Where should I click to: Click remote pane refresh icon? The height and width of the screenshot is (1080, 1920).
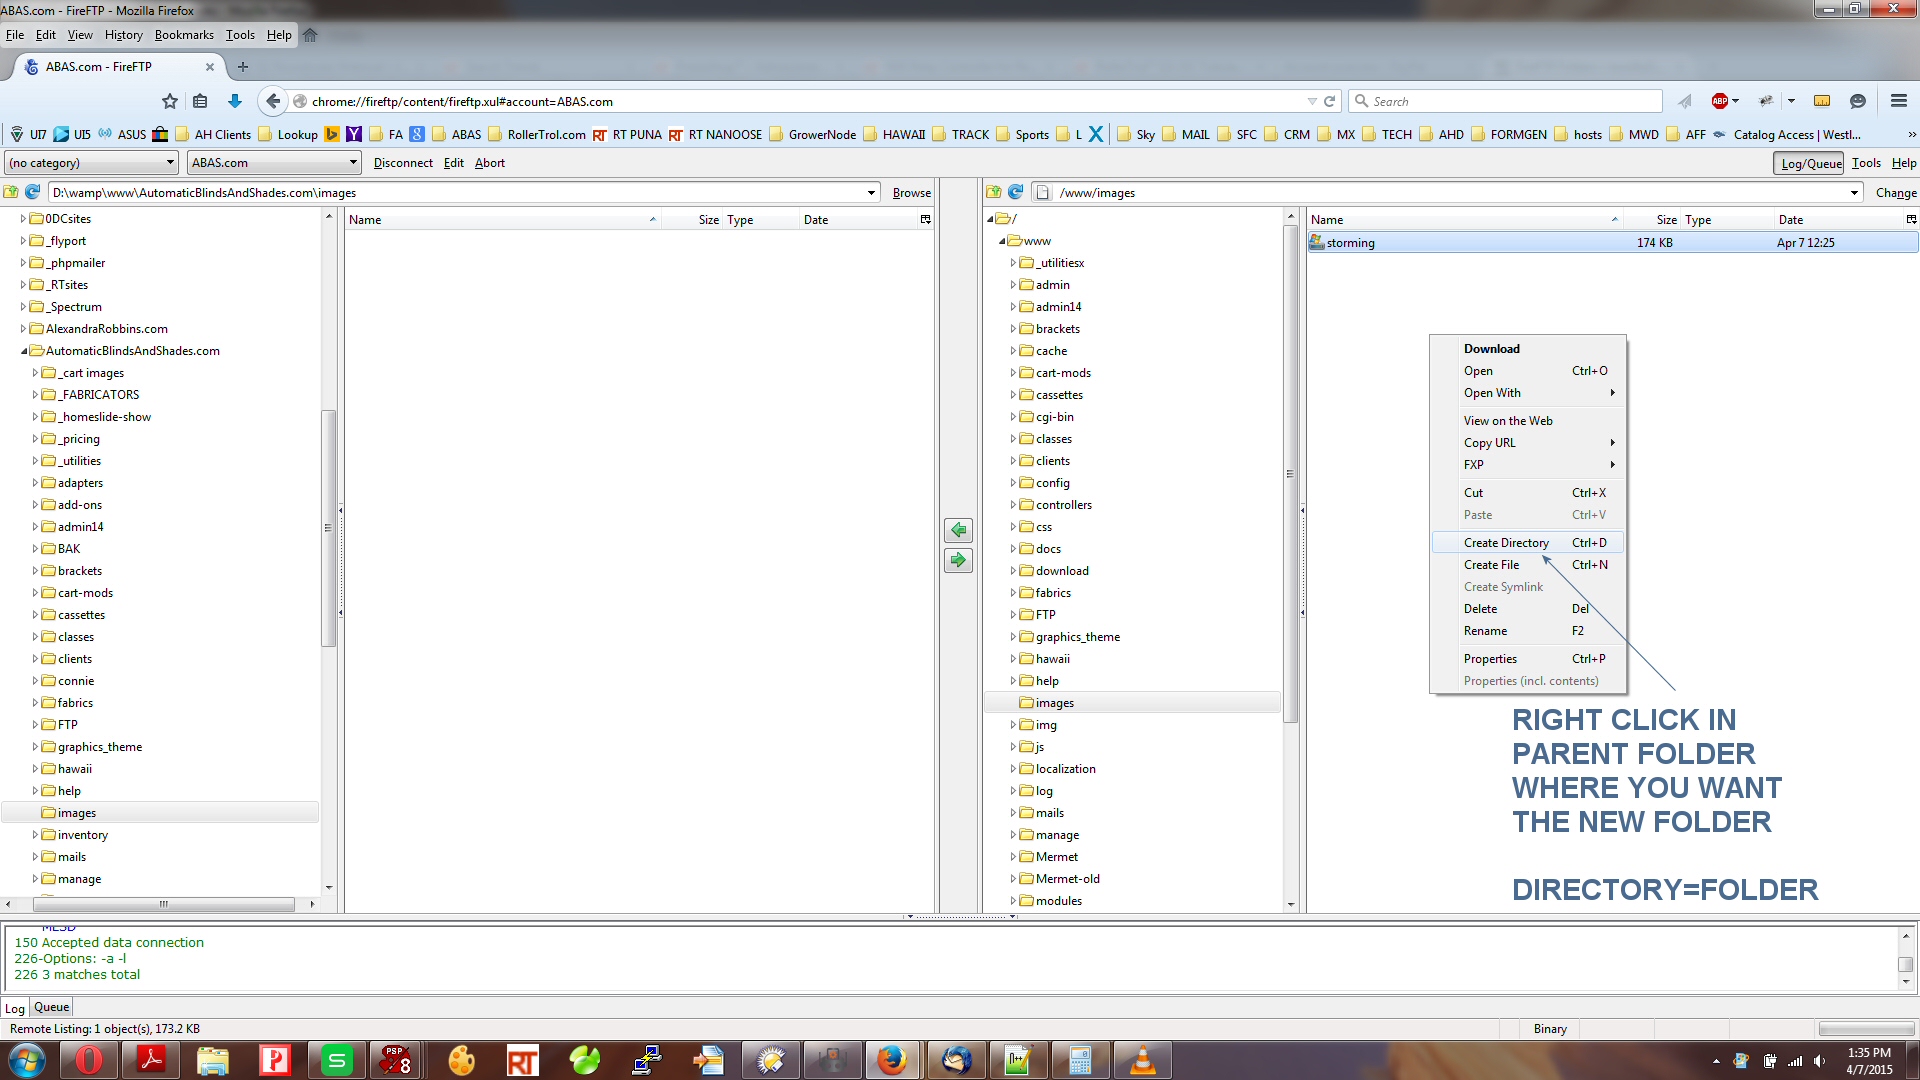click(x=1016, y=192)
